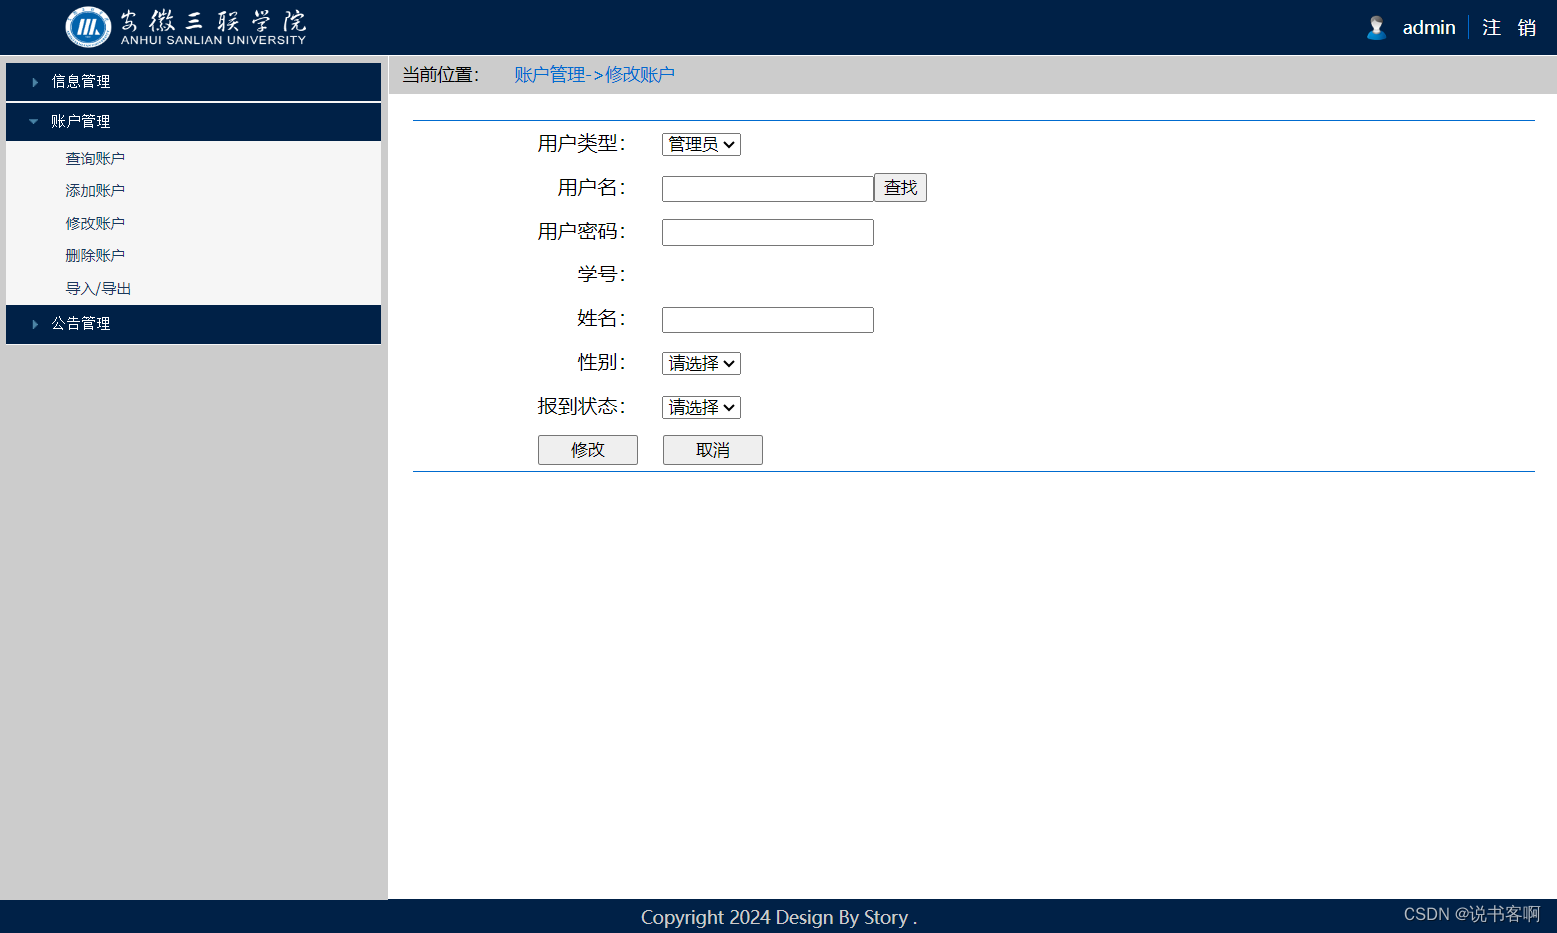Click the admin username text
1557x933 pixels.
(x=1429, y=28)
